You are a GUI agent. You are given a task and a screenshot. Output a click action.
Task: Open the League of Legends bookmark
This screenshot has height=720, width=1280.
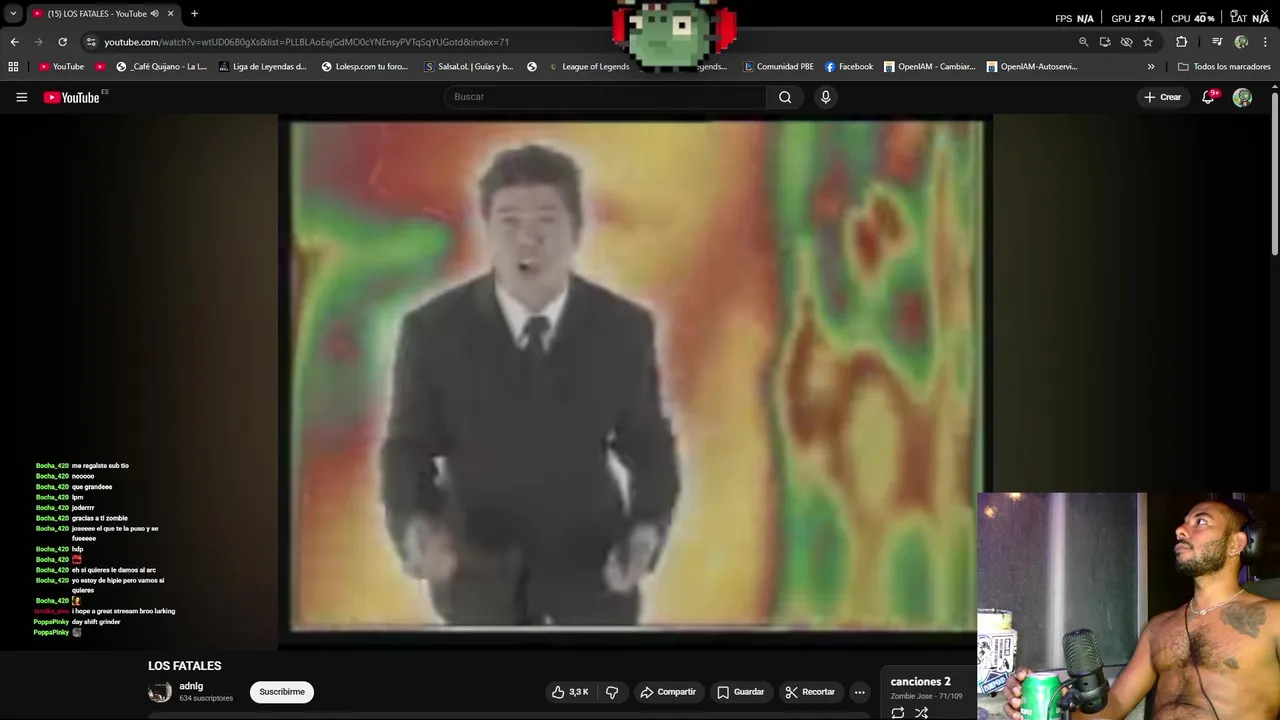click(588, 67)
